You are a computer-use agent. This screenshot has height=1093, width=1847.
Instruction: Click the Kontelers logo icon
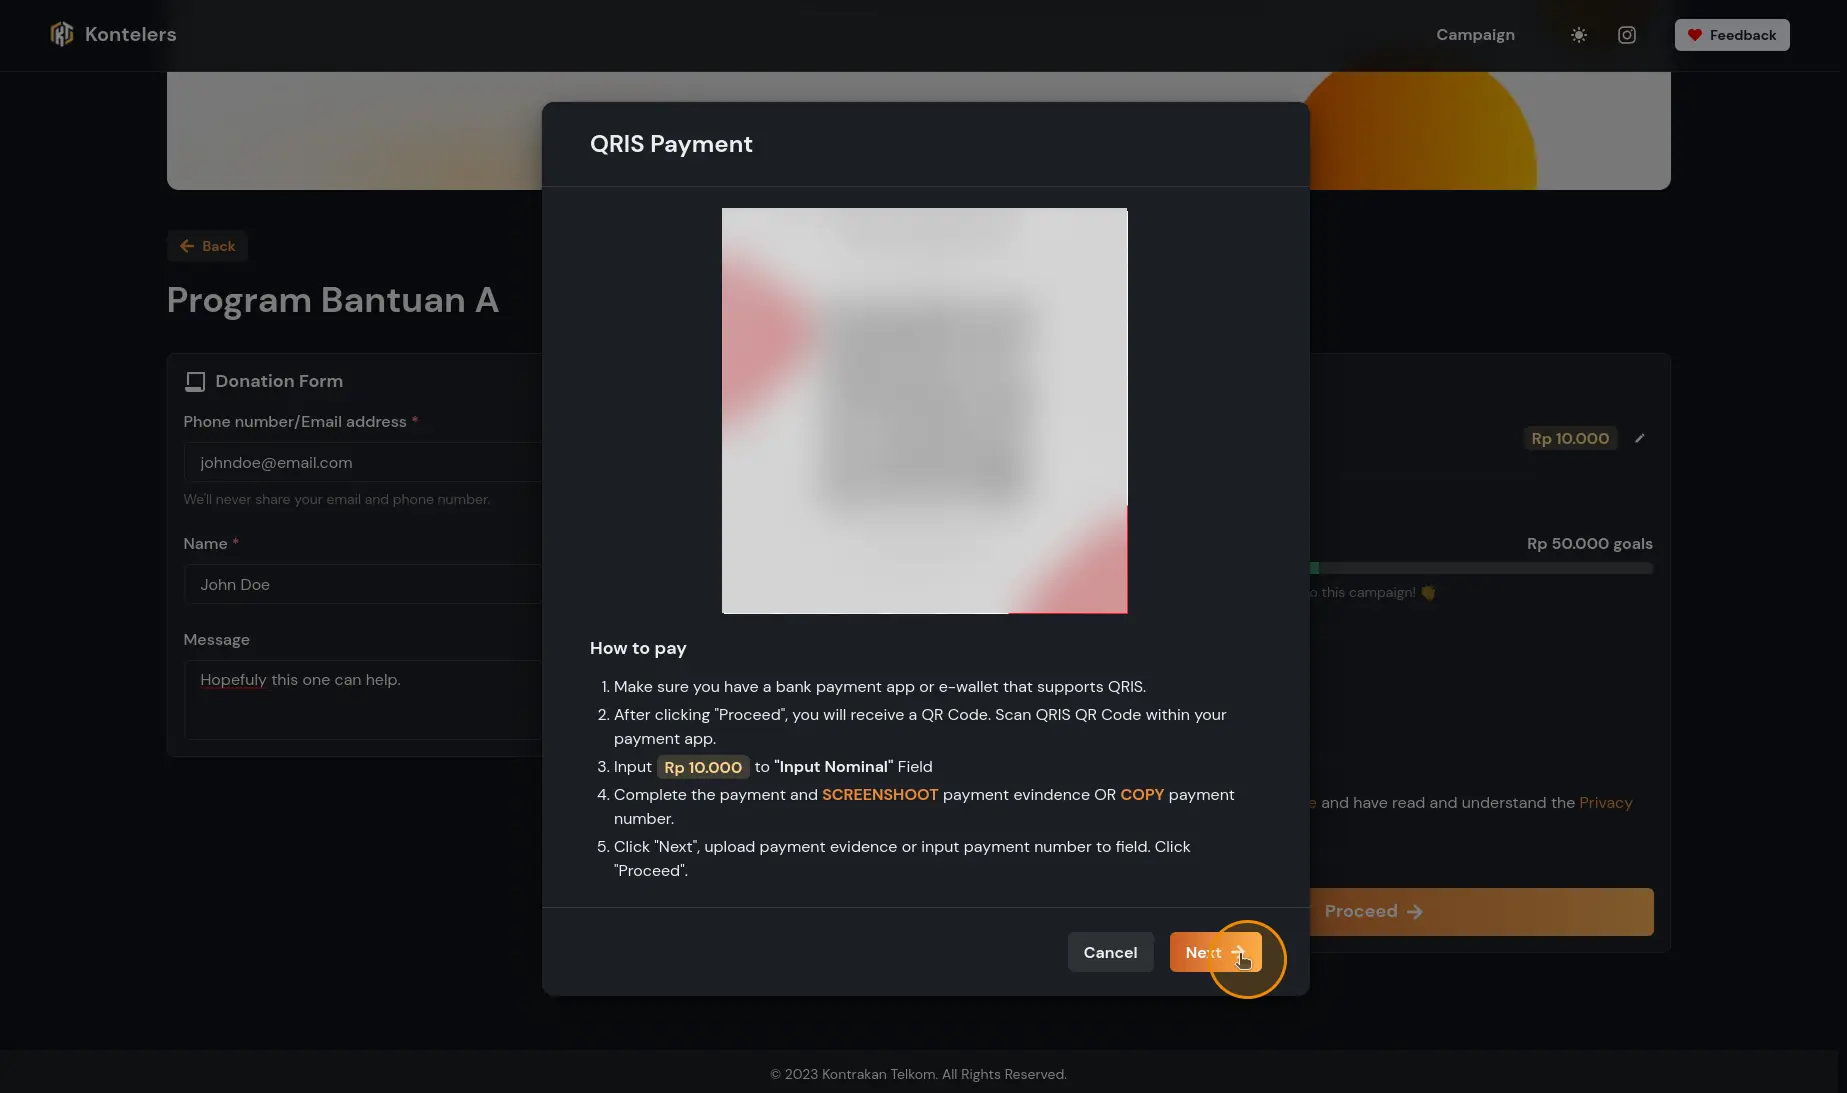click(62, 35)
